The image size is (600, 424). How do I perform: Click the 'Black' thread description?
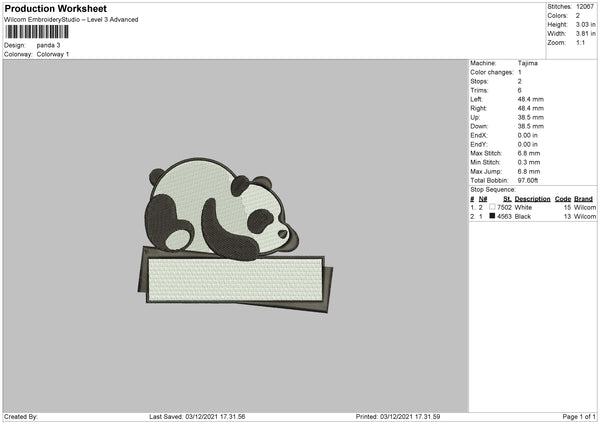point(523,217)
